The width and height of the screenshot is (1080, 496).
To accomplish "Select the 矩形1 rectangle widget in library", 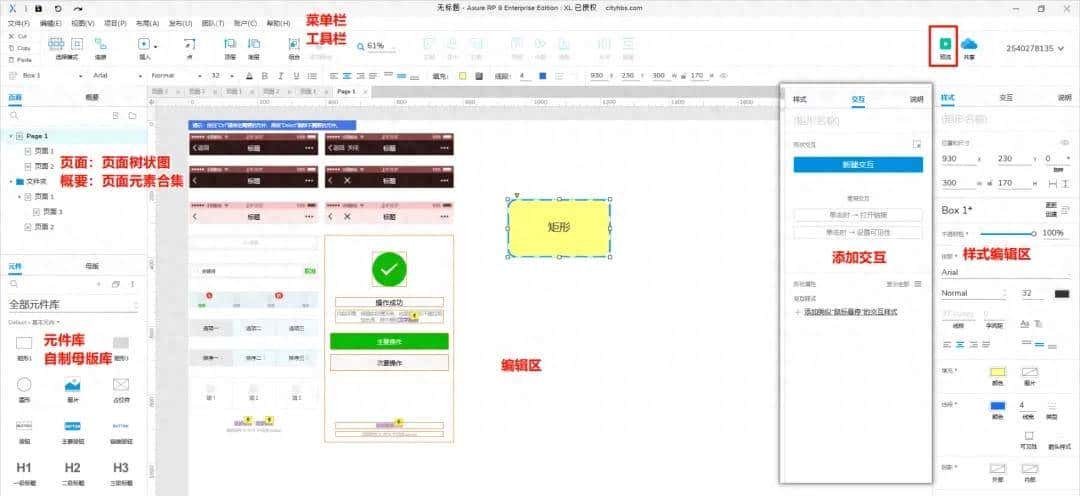I will [x=24, y=348].
